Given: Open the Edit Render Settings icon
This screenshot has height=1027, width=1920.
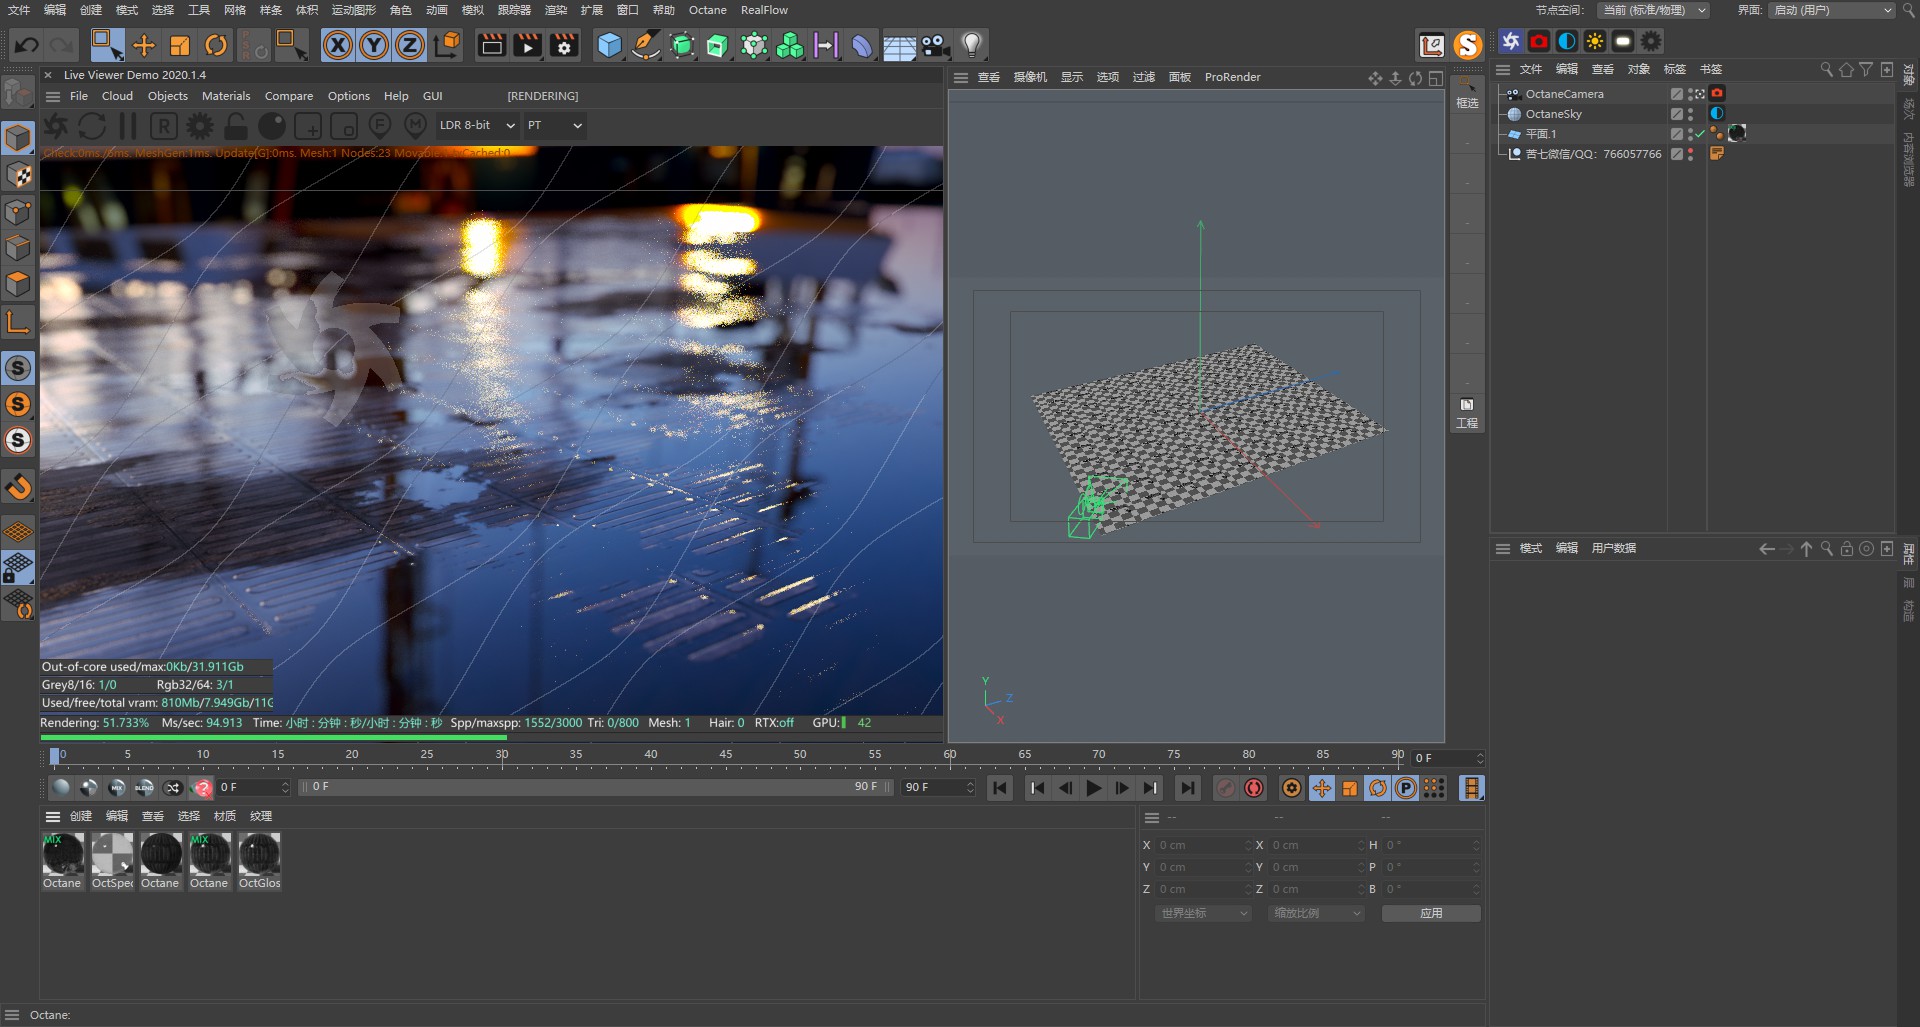Looking at the screenshot, I should [564, 45].
